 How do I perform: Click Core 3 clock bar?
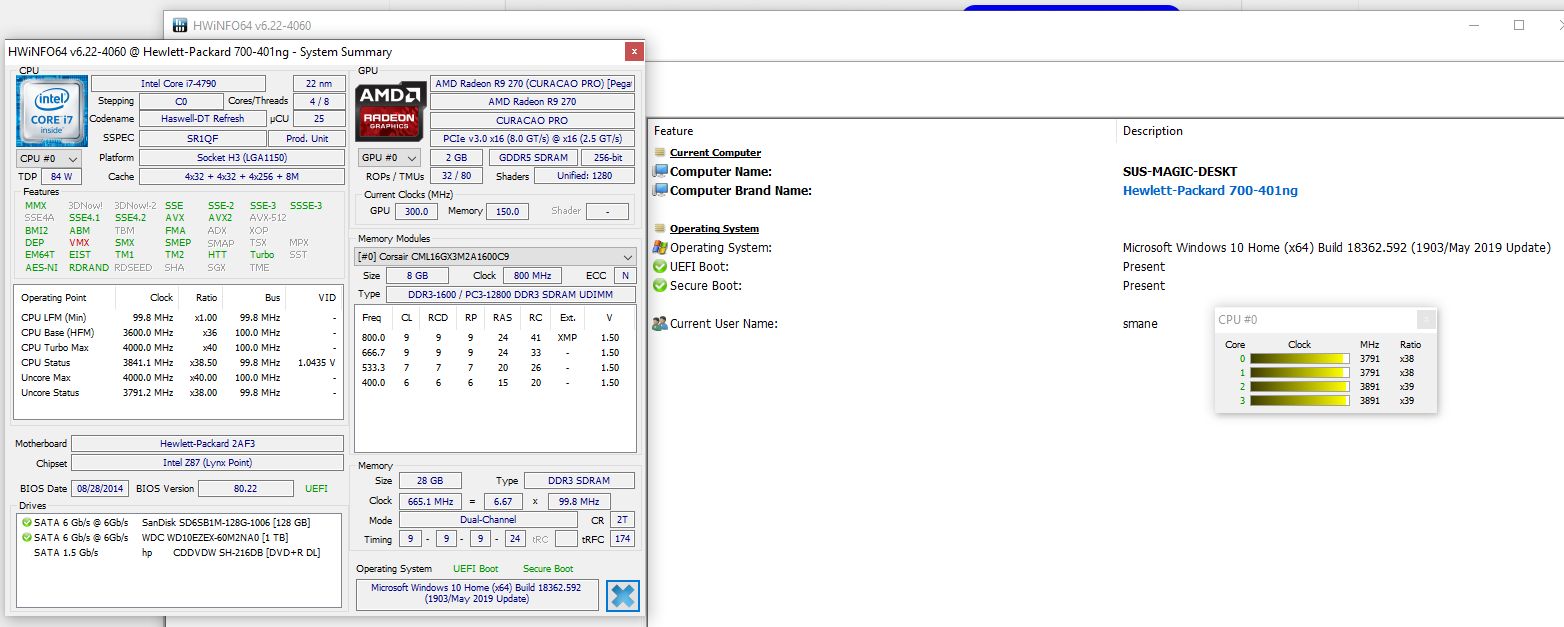[x=1299, y=400]
